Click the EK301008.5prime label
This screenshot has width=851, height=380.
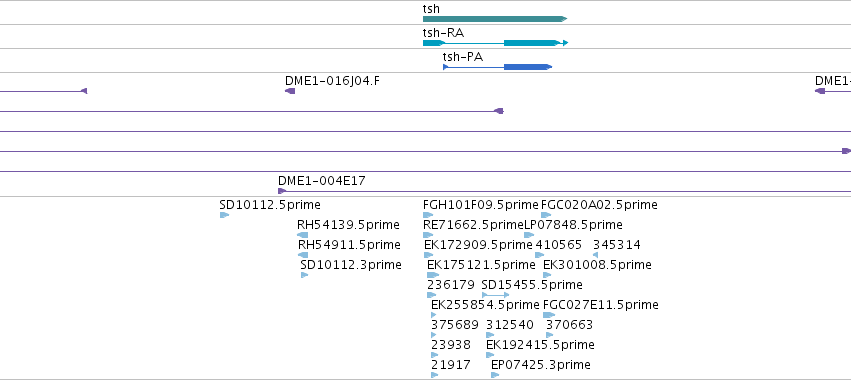click(x=597, y=265)
